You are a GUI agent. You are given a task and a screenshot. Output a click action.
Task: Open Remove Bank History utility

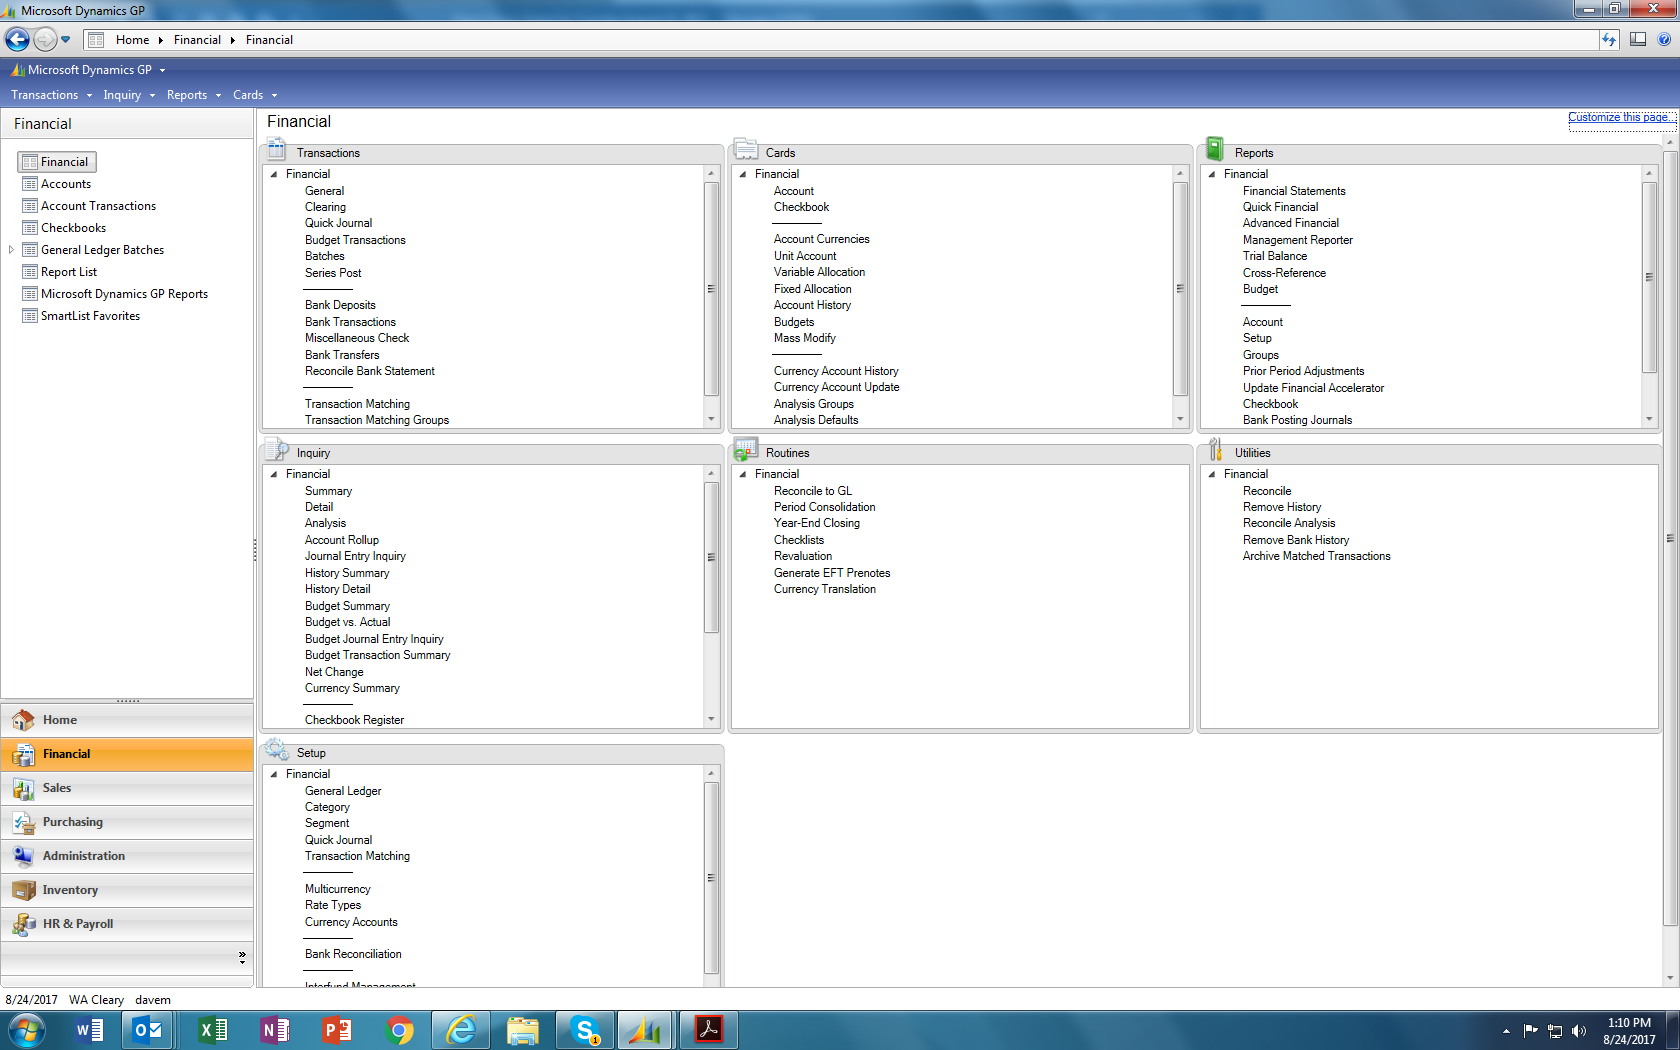point(1296,540)
